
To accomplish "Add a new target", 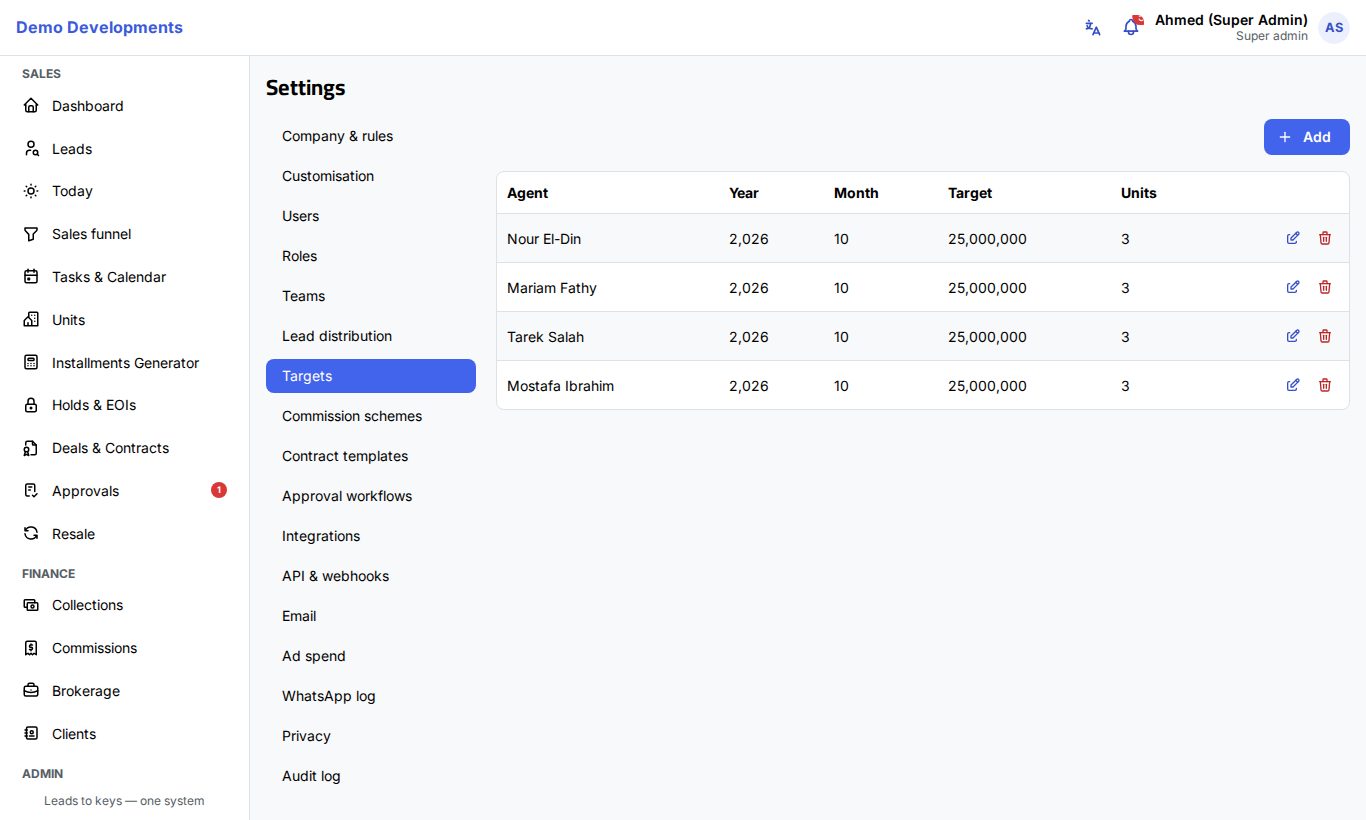I will click(1306, 137).
